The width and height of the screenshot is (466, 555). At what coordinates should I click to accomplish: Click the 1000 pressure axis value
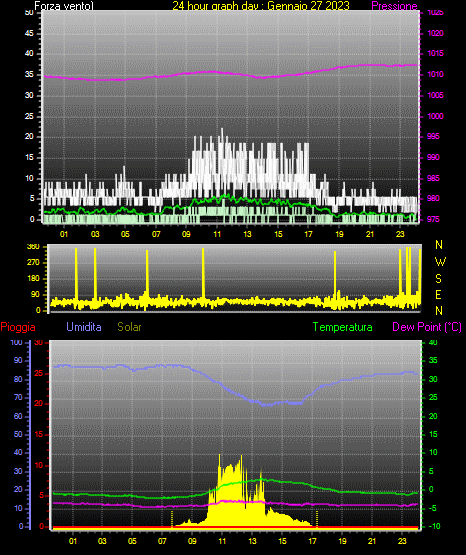[x=435, y=116]
